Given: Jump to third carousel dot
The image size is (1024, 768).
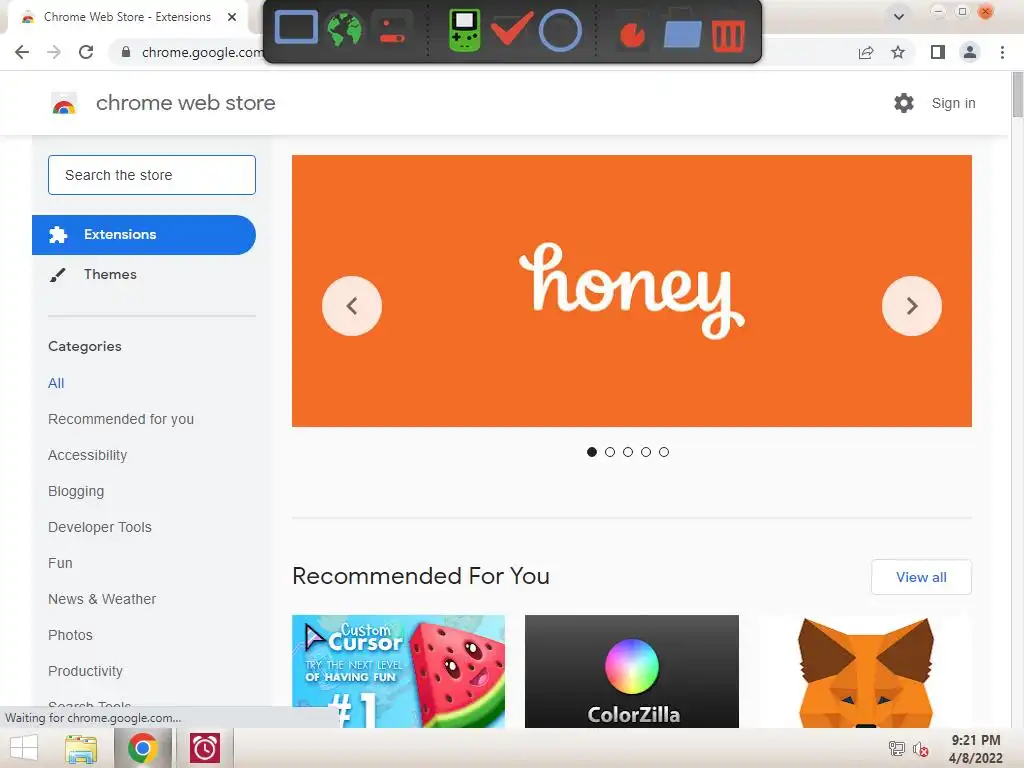Looking at the screenshot, I should point(628,452).
